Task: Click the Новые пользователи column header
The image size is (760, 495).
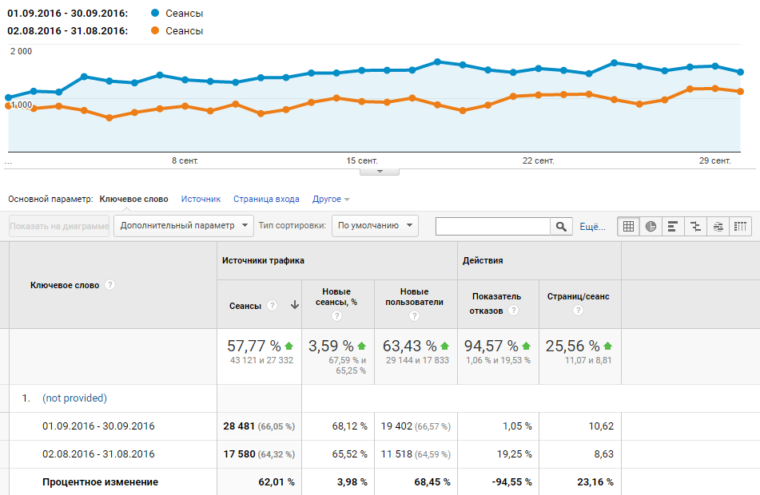Action: pyautogui.click(x=414, y=297)
